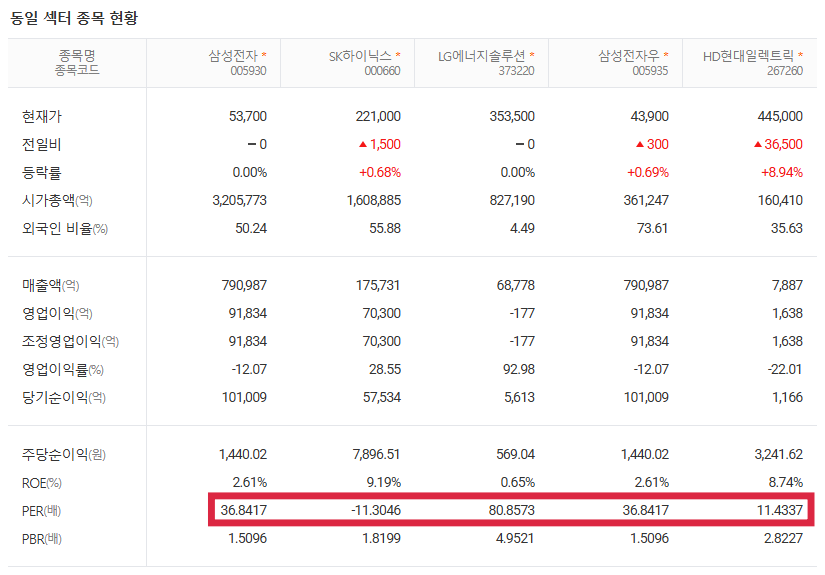This screenshot has height=575, width=825.
Task: Click the 매출액(억) row label
Action: point(51,285)
